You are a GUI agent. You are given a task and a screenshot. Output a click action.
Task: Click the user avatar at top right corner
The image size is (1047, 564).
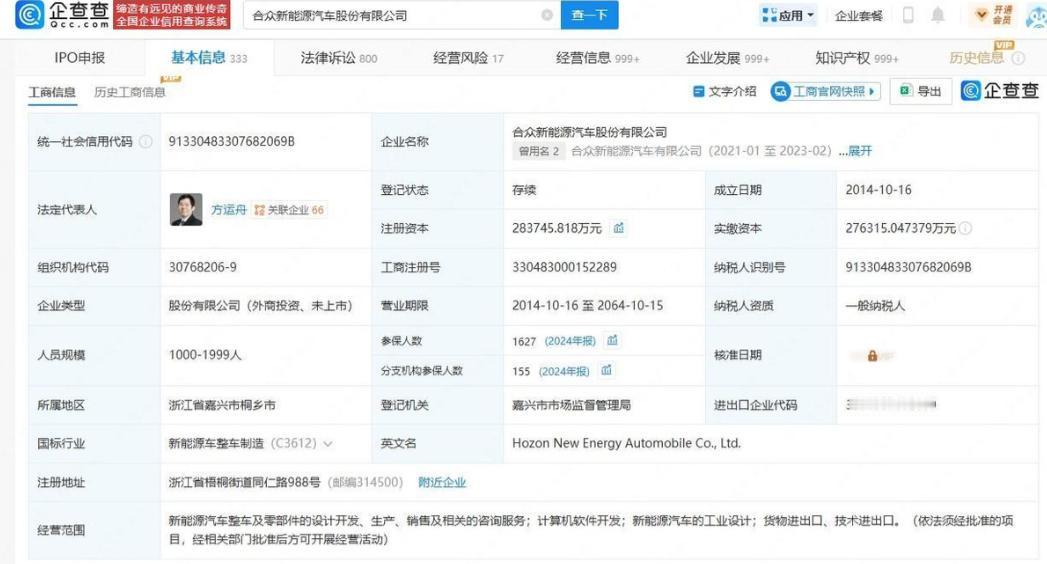pos(1036,15)
